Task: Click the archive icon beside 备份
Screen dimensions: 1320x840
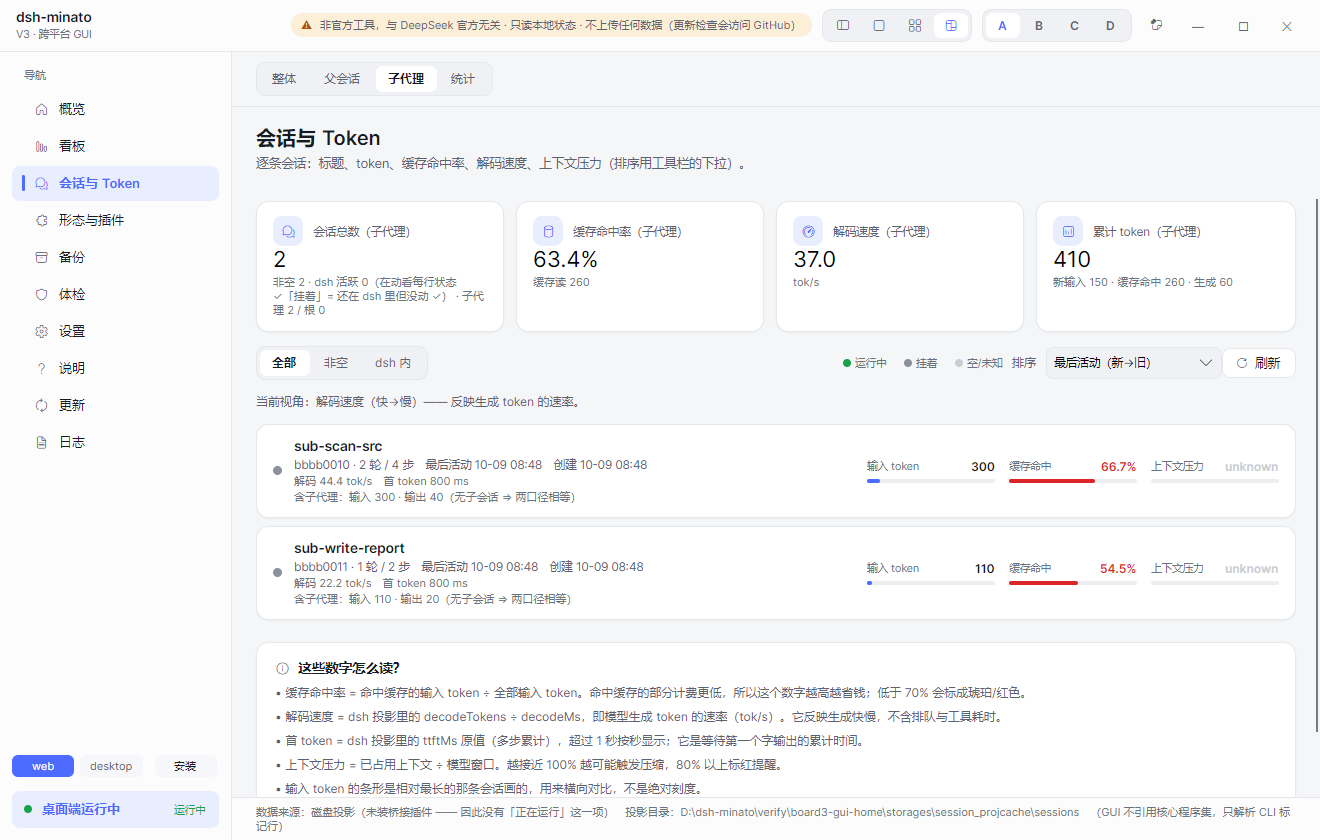Action: coord(41,257)
